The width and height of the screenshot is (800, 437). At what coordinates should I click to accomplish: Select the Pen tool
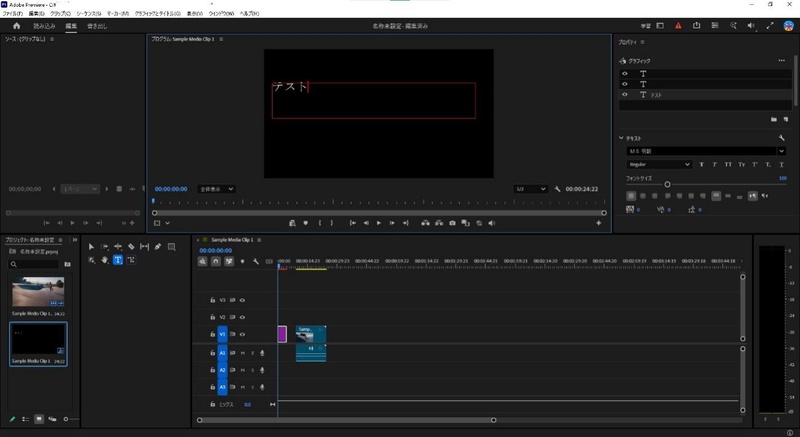coord(158,247)
